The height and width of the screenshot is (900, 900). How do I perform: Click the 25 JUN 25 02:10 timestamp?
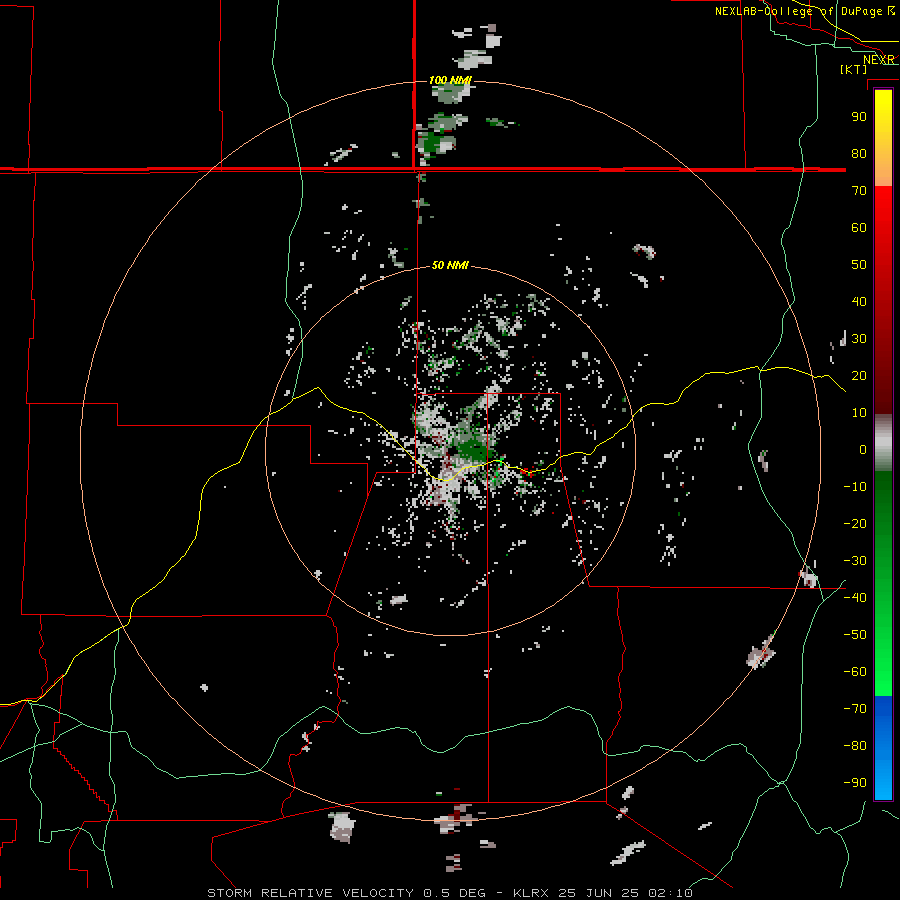click(x=626, y=893)
